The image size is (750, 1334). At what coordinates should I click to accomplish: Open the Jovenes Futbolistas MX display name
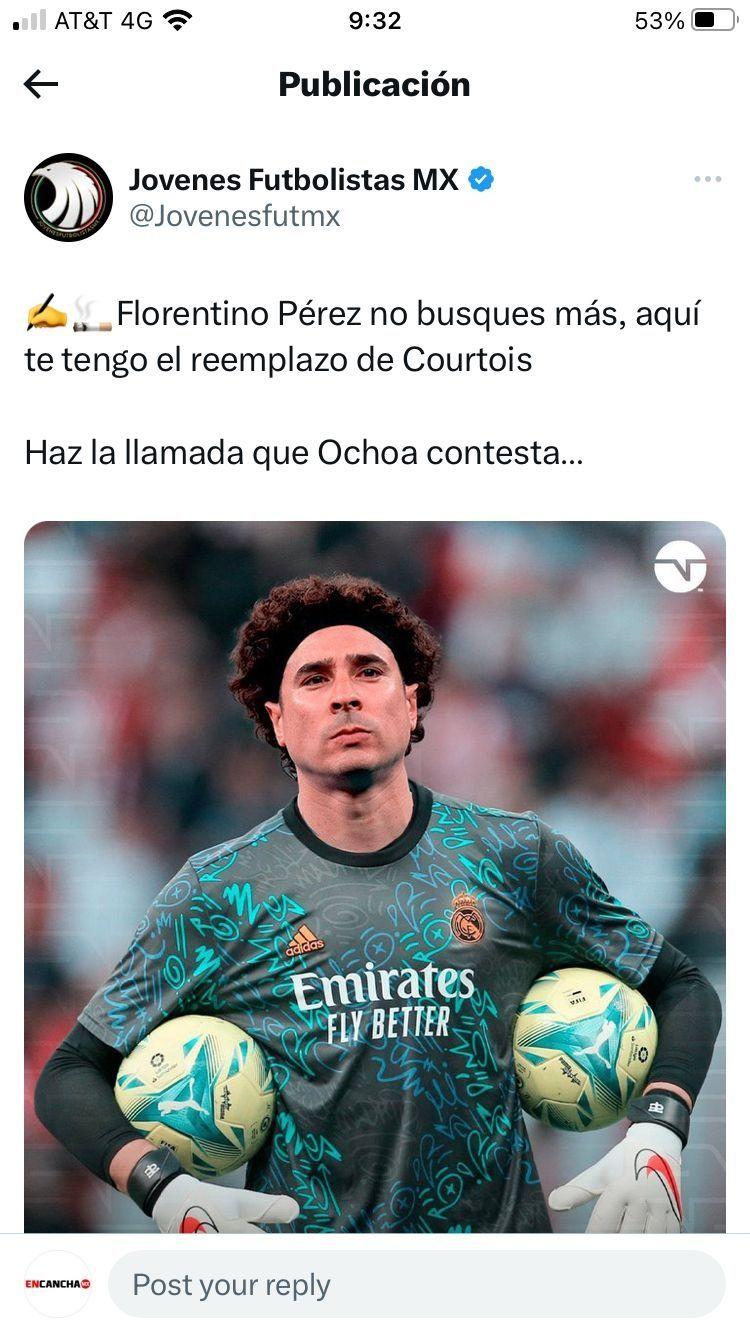pos(294,180)
